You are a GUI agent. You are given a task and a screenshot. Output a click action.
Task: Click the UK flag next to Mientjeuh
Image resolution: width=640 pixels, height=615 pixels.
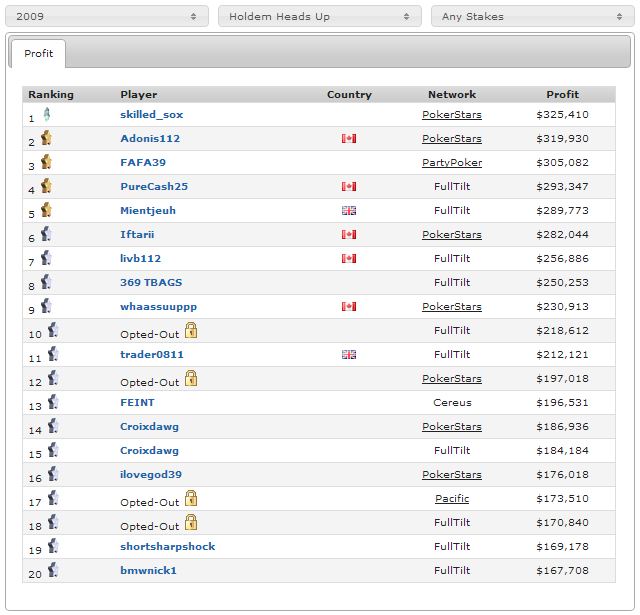coord(349,211)
